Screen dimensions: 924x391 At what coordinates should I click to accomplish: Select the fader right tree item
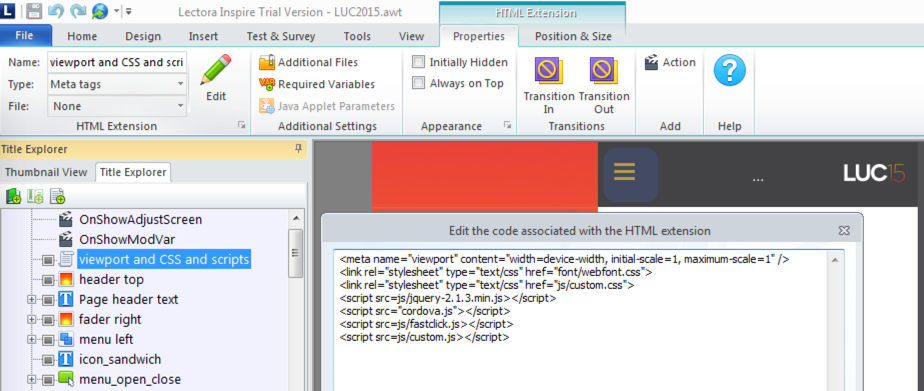110,319
